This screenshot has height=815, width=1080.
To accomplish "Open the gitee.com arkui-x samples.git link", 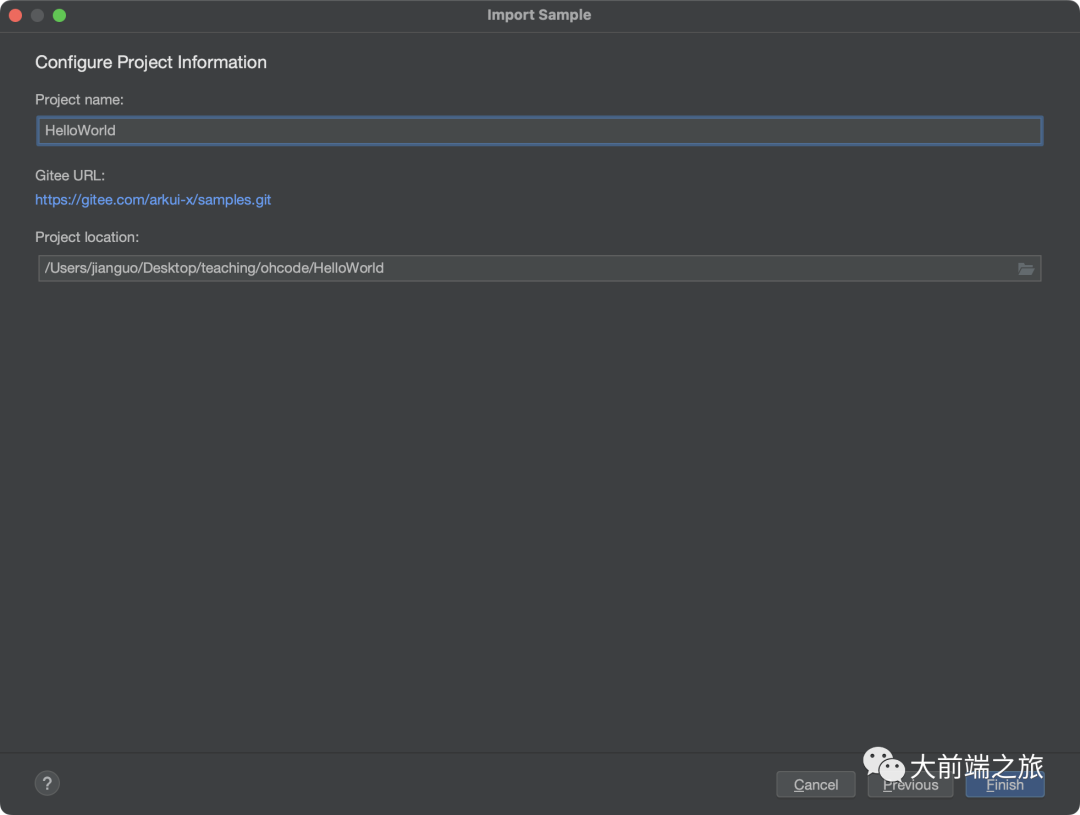I will [153, 200].
